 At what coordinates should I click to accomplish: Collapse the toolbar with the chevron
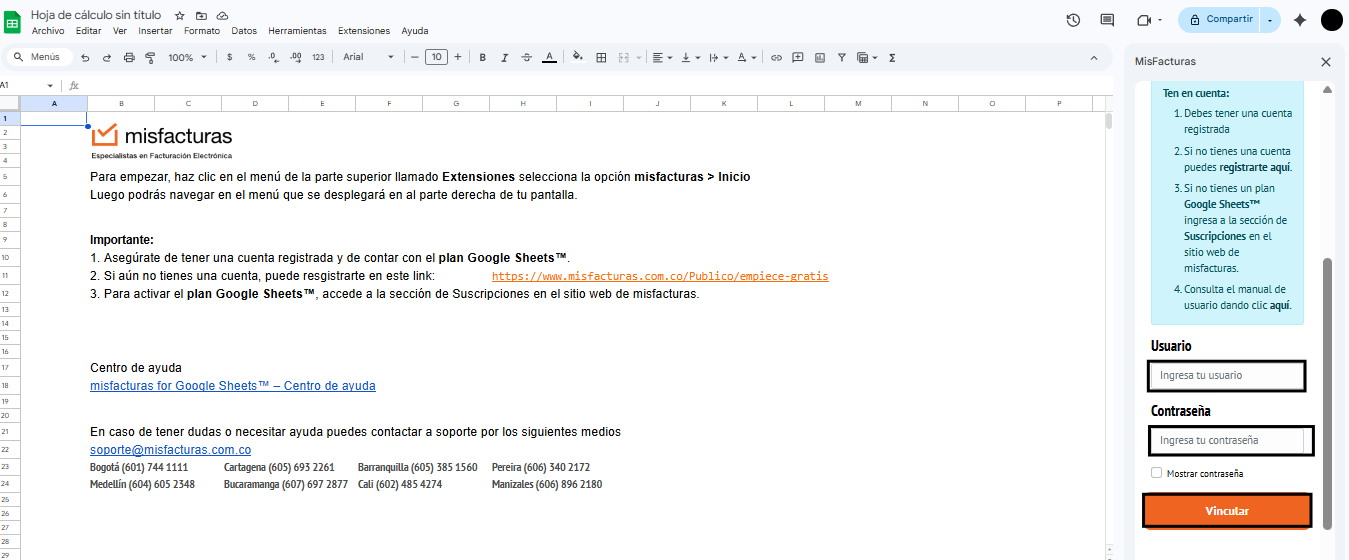pos(1093,58)
